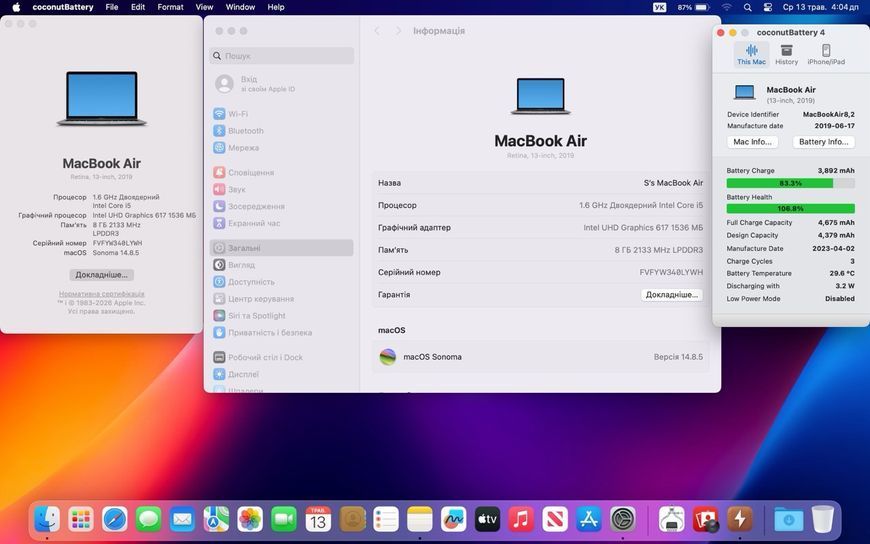
Task: Click the Battery Charge 83.3% bar
Action: click(791, 183)
